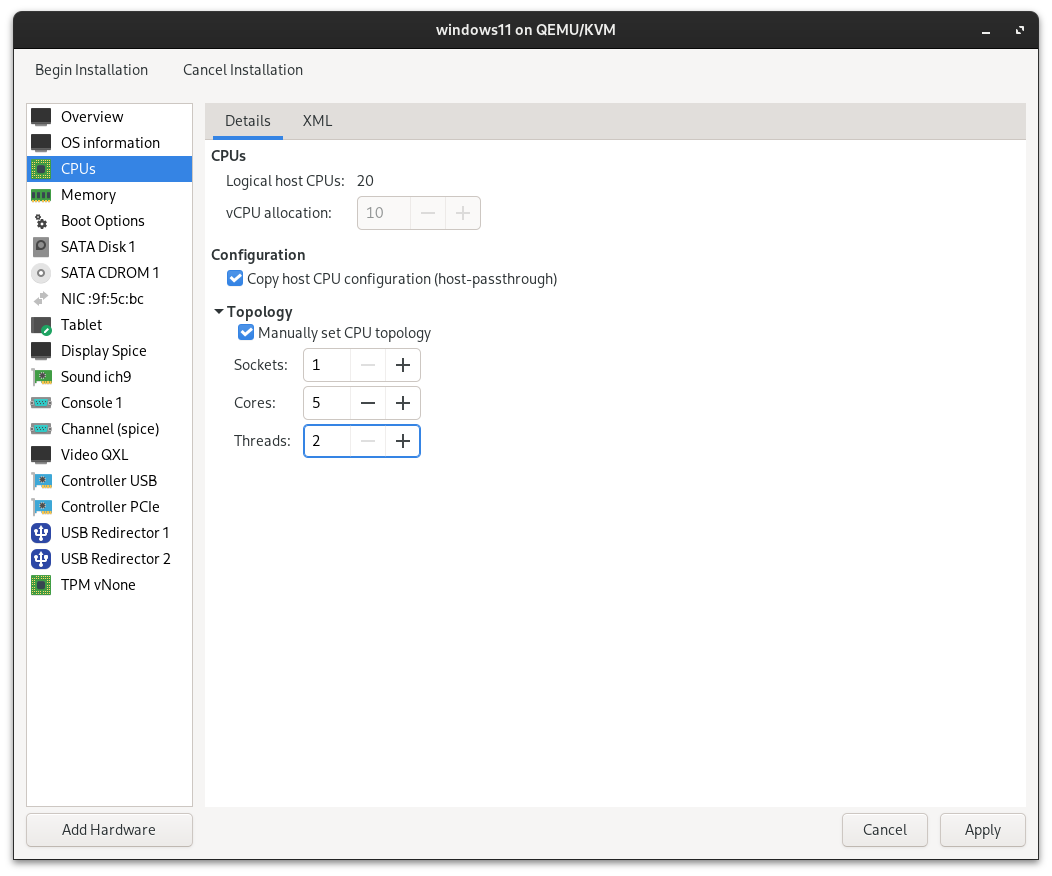Click the USB Redirector 1 icon
Screen dimensions: 1052x876
click(x=41, y=533)
